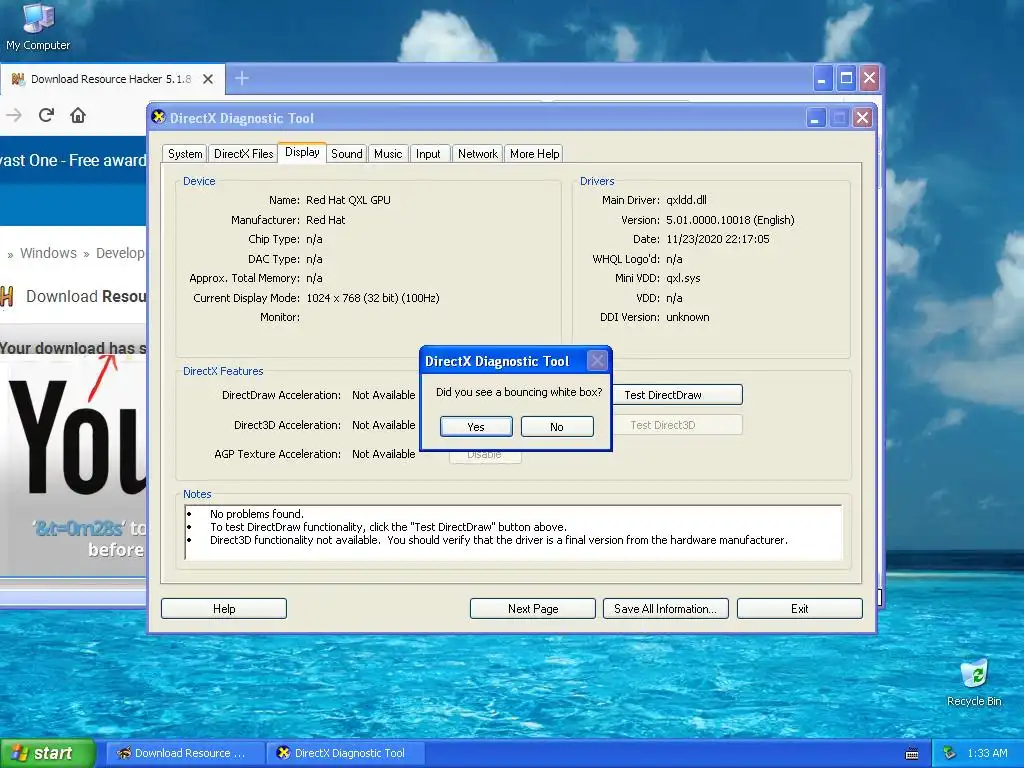Click Yes in the bouncing white box dialog
The image size is (1024, 768).
[x=476, y=426]
